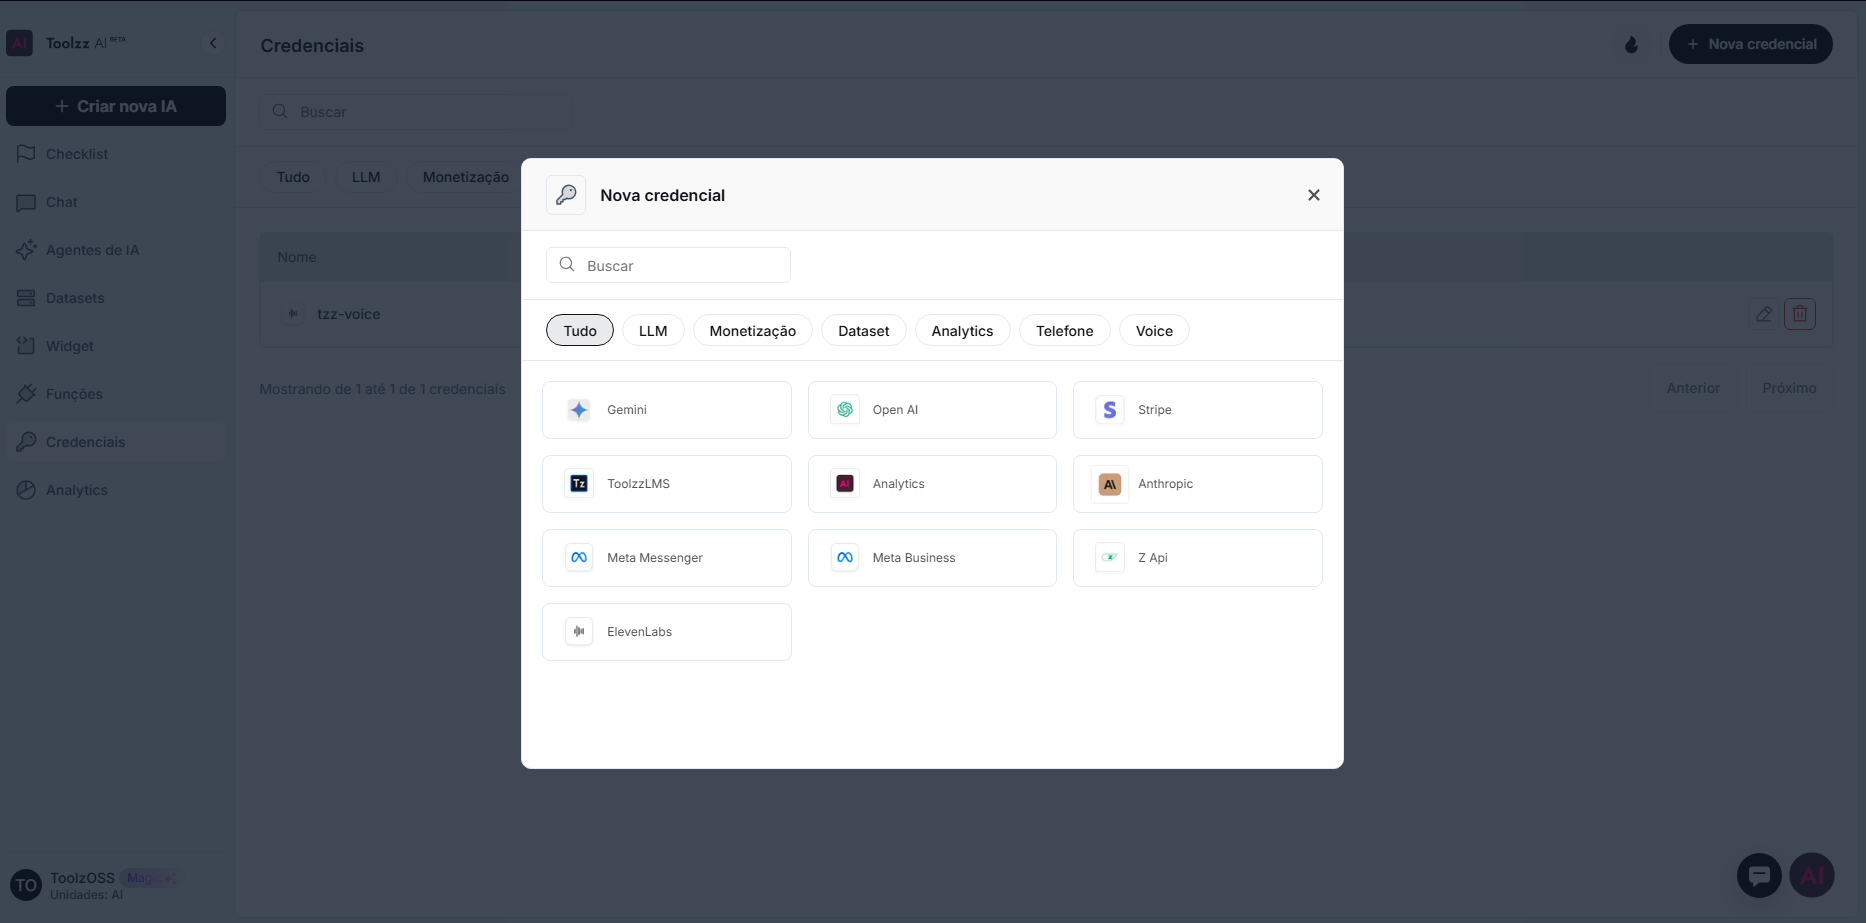Click the droplet theme icon in header
Viewport: 1866px width, 923px height.
tap(1632, 44)
